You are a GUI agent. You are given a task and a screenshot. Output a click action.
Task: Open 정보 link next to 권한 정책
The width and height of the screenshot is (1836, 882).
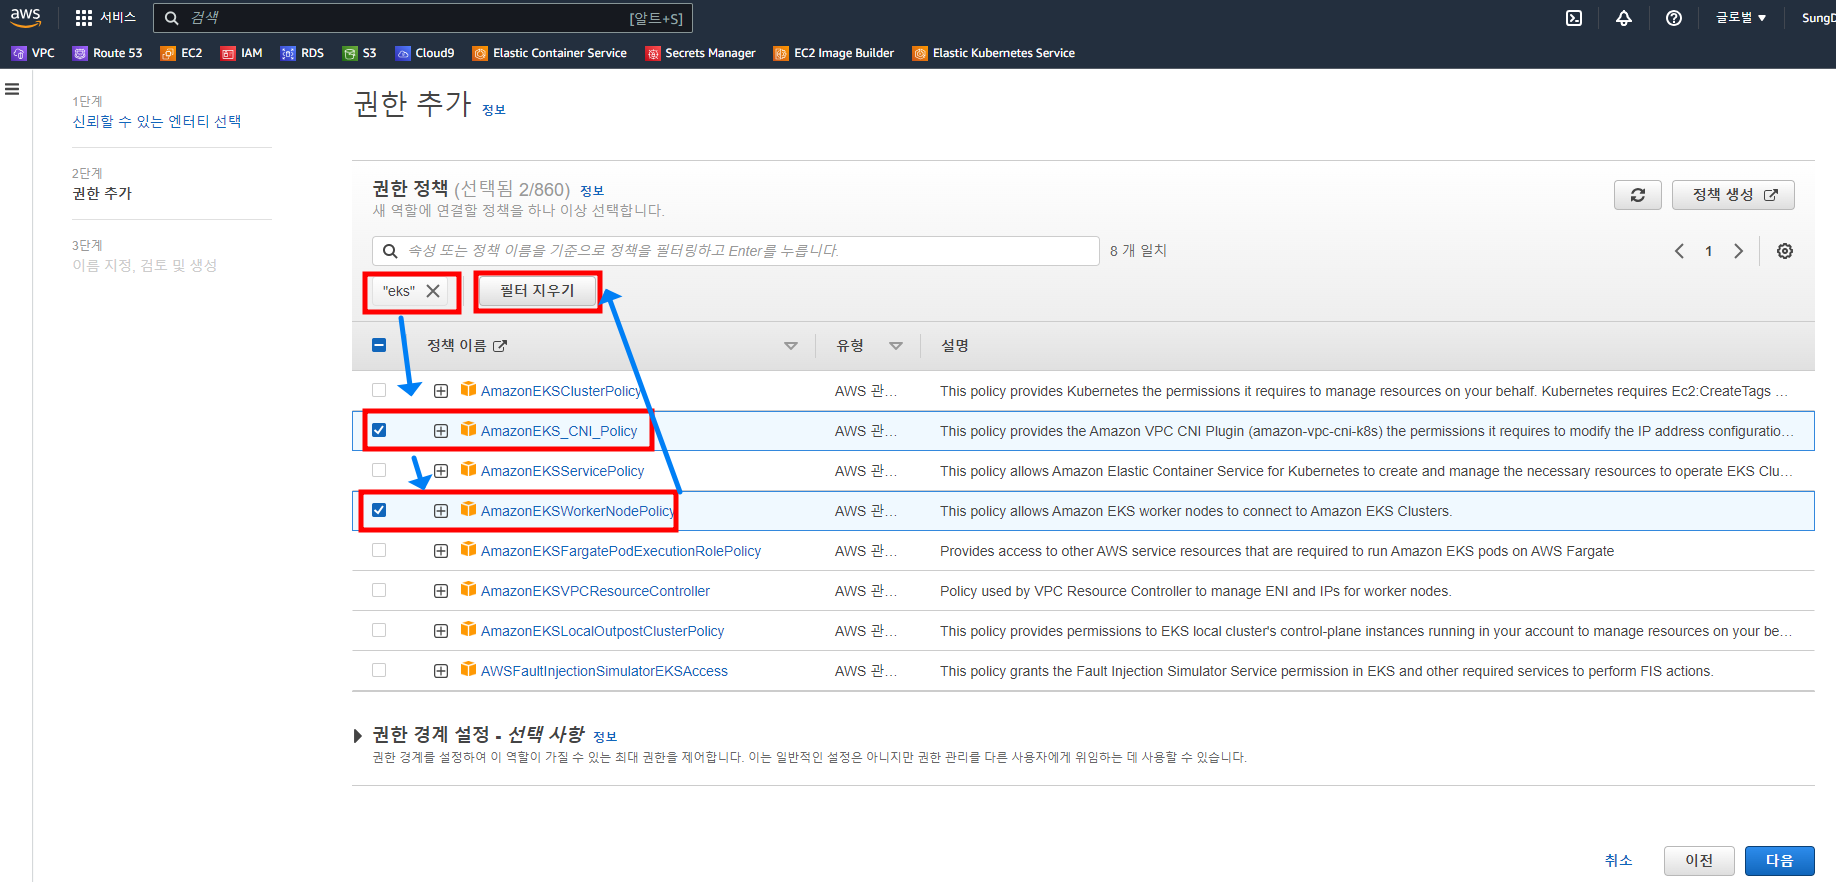pyautogui.click(x=592, y=191)
